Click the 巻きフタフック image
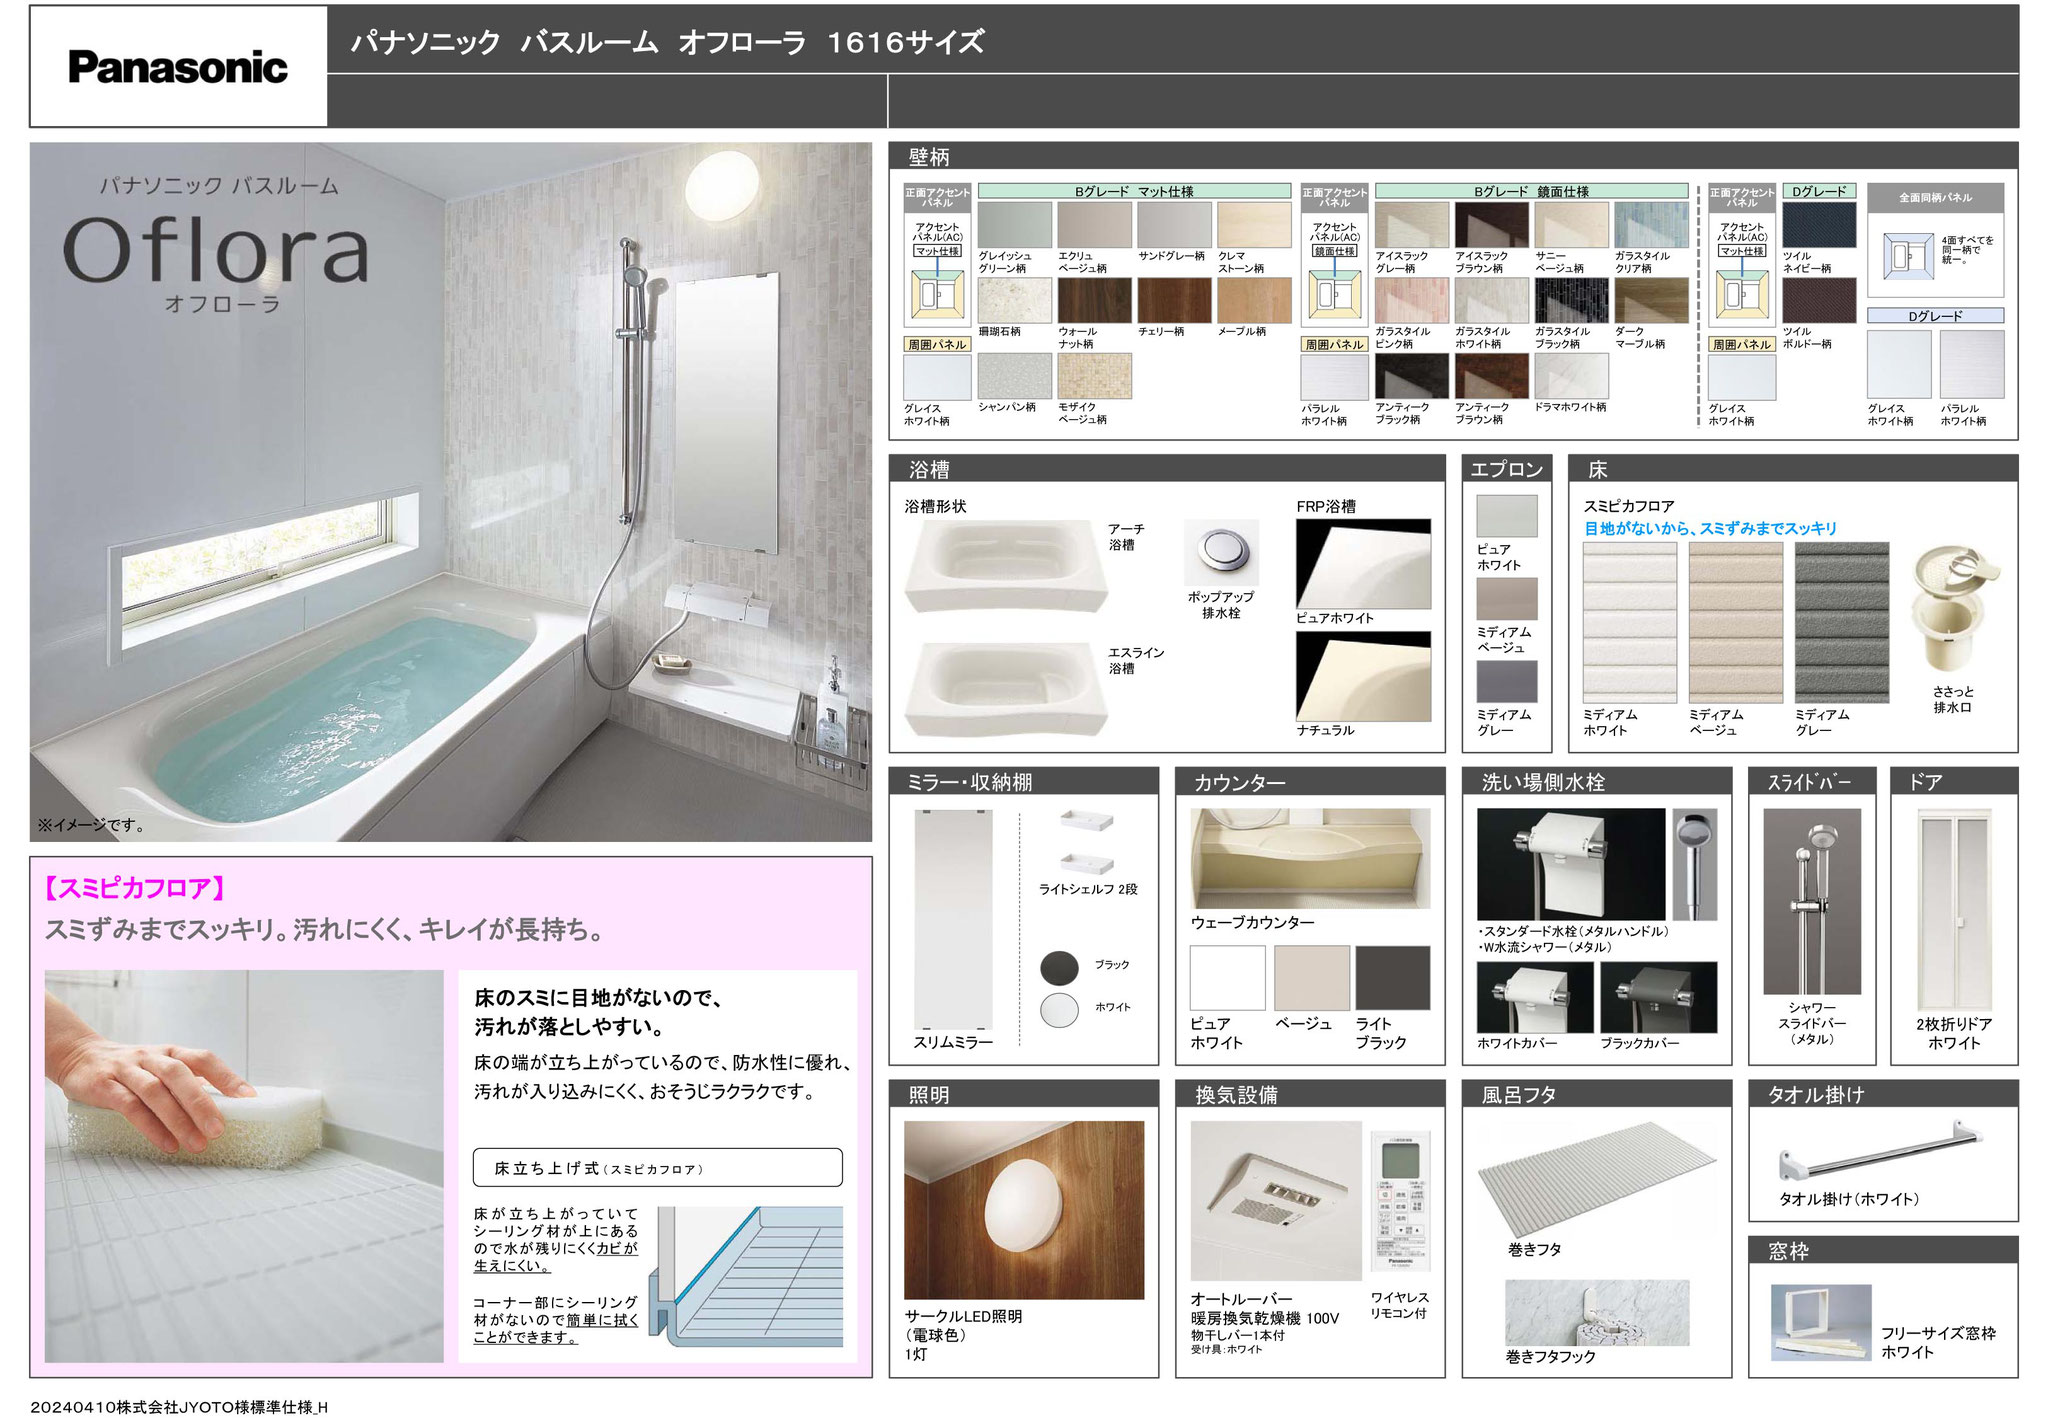The height and width of the screenshot is (1418, 2048). tap(1597, 1312)
